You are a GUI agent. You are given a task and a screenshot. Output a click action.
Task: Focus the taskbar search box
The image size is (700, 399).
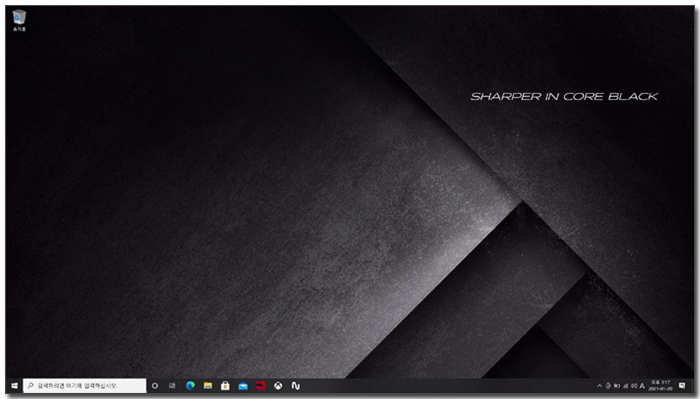(x=85, y=386)
